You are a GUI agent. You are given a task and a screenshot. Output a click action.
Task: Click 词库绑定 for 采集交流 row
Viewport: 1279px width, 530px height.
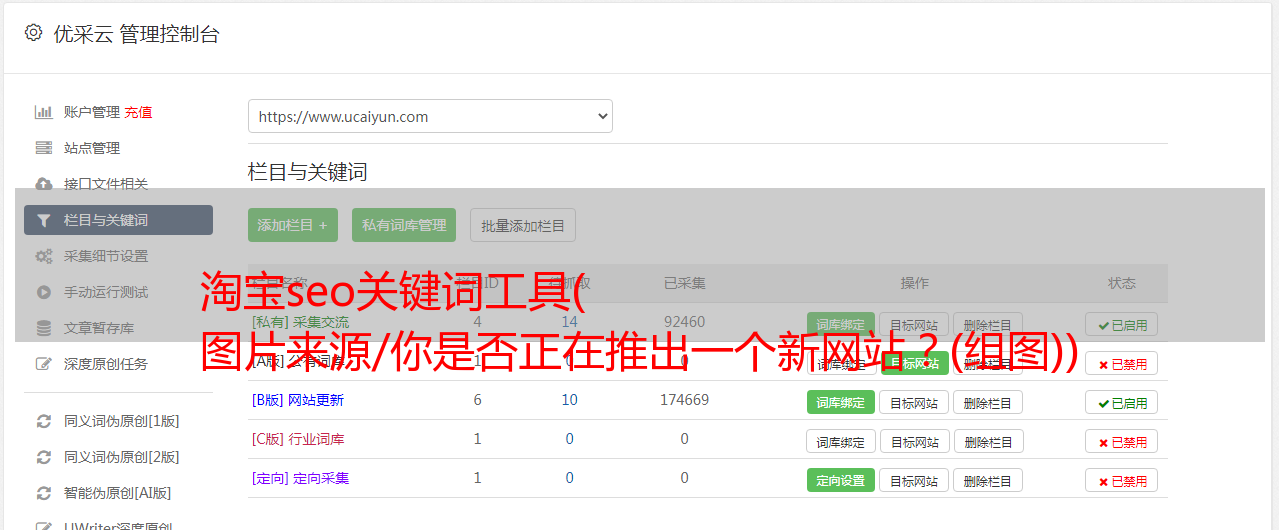pyautogui.click(x=841, y=325)
